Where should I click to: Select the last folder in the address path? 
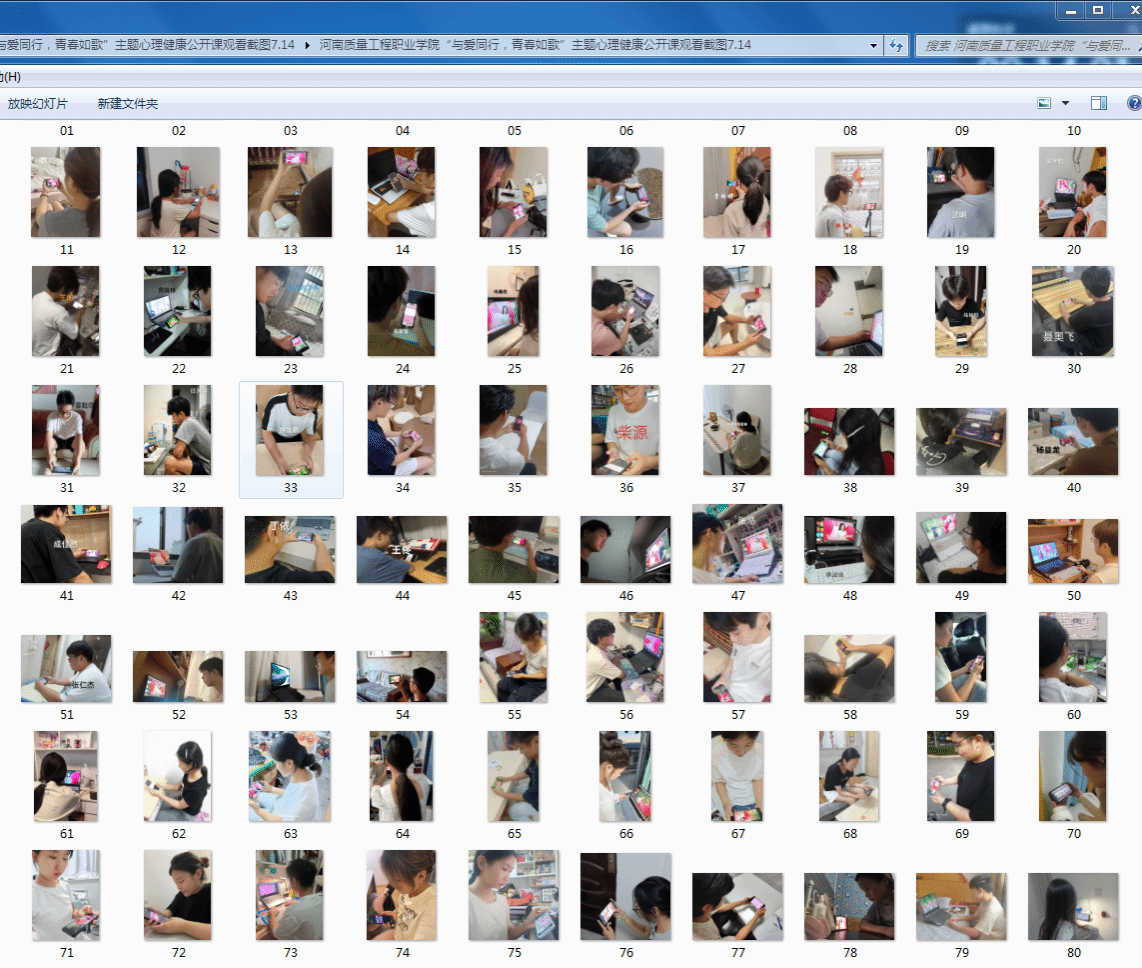click(x=535, y=45)
